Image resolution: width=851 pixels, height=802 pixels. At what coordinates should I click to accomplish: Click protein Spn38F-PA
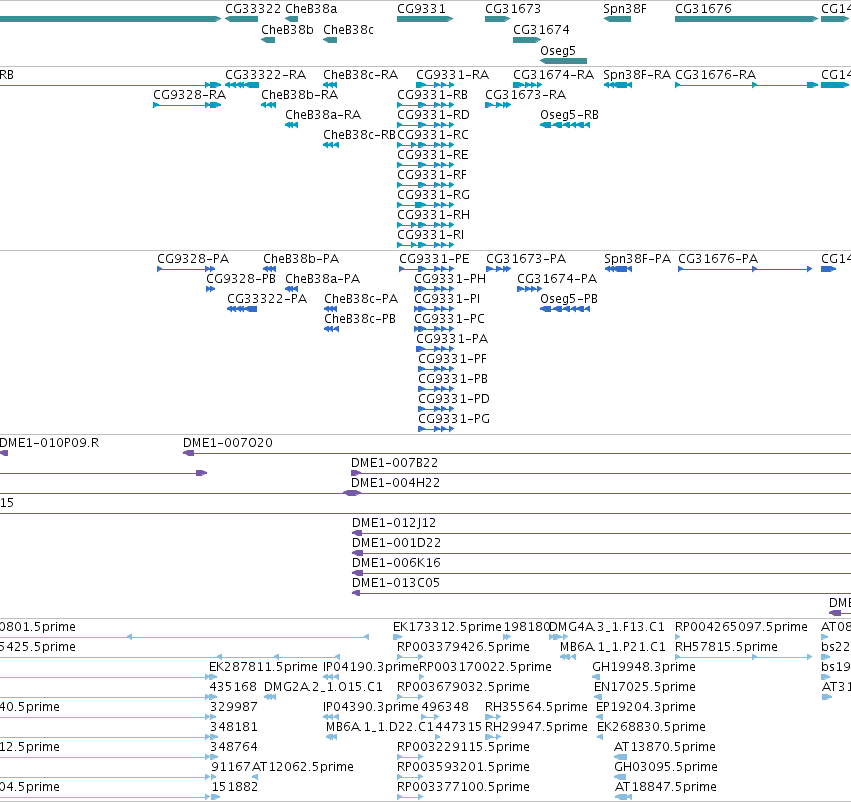pyautogui.click(x=638, y=259)
